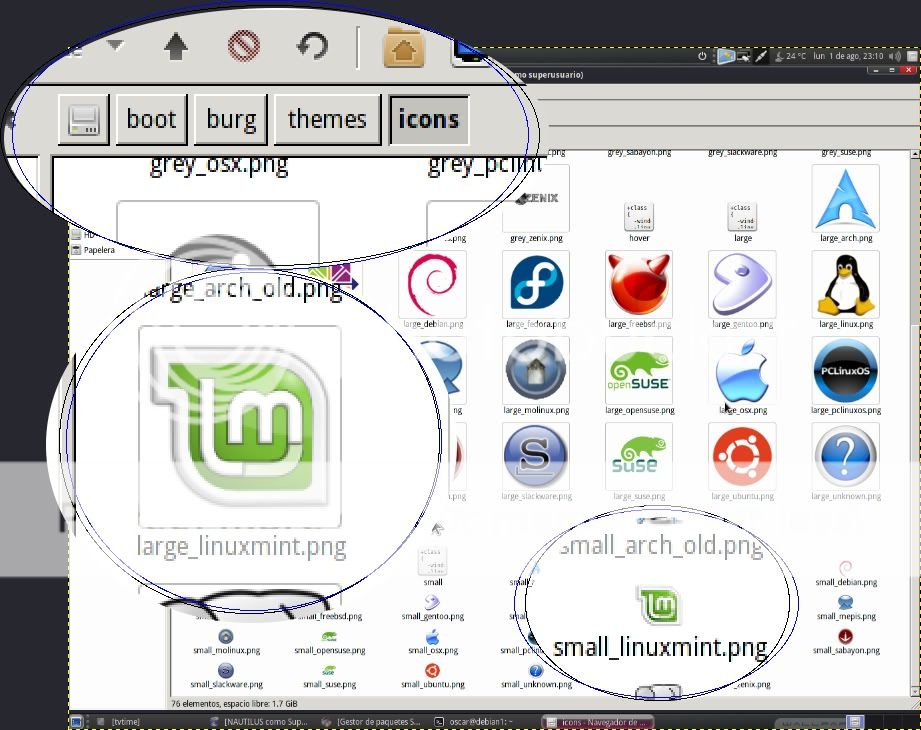Select the small_opensuse.png icon
Screen dimensions: 921x730
[x=329, y=637]
